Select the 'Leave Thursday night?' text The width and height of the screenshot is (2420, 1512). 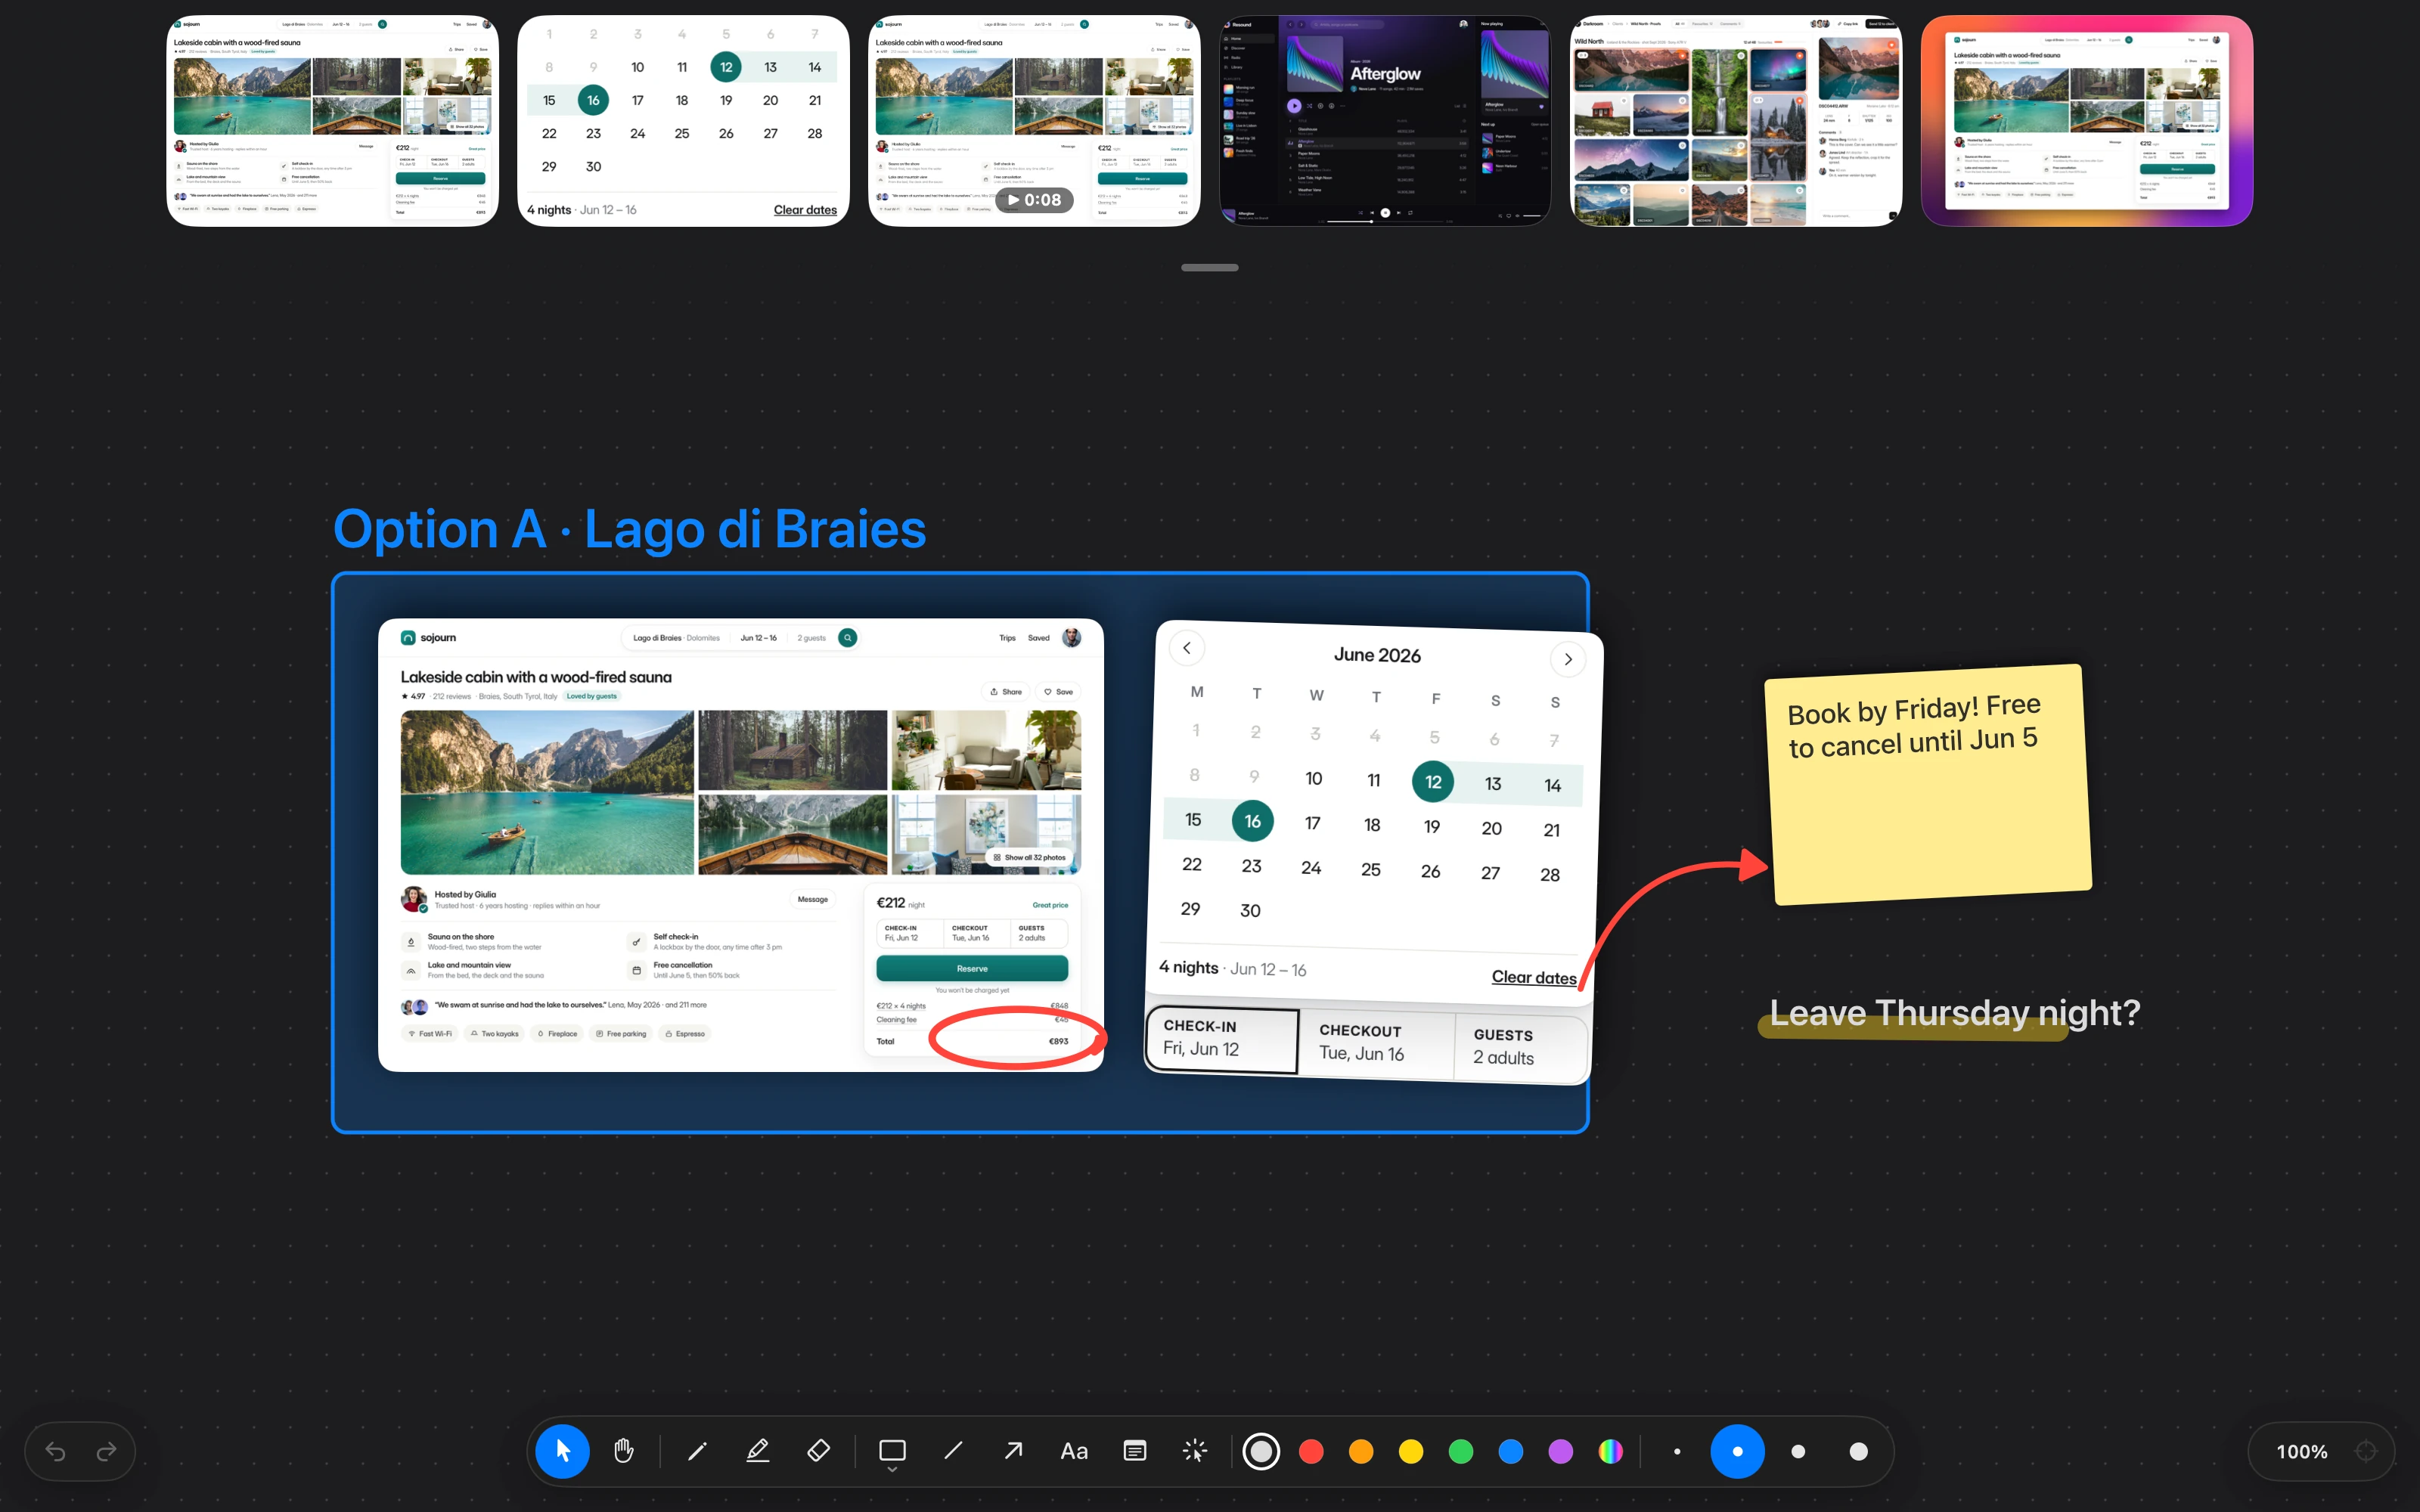(1955, 1013)
